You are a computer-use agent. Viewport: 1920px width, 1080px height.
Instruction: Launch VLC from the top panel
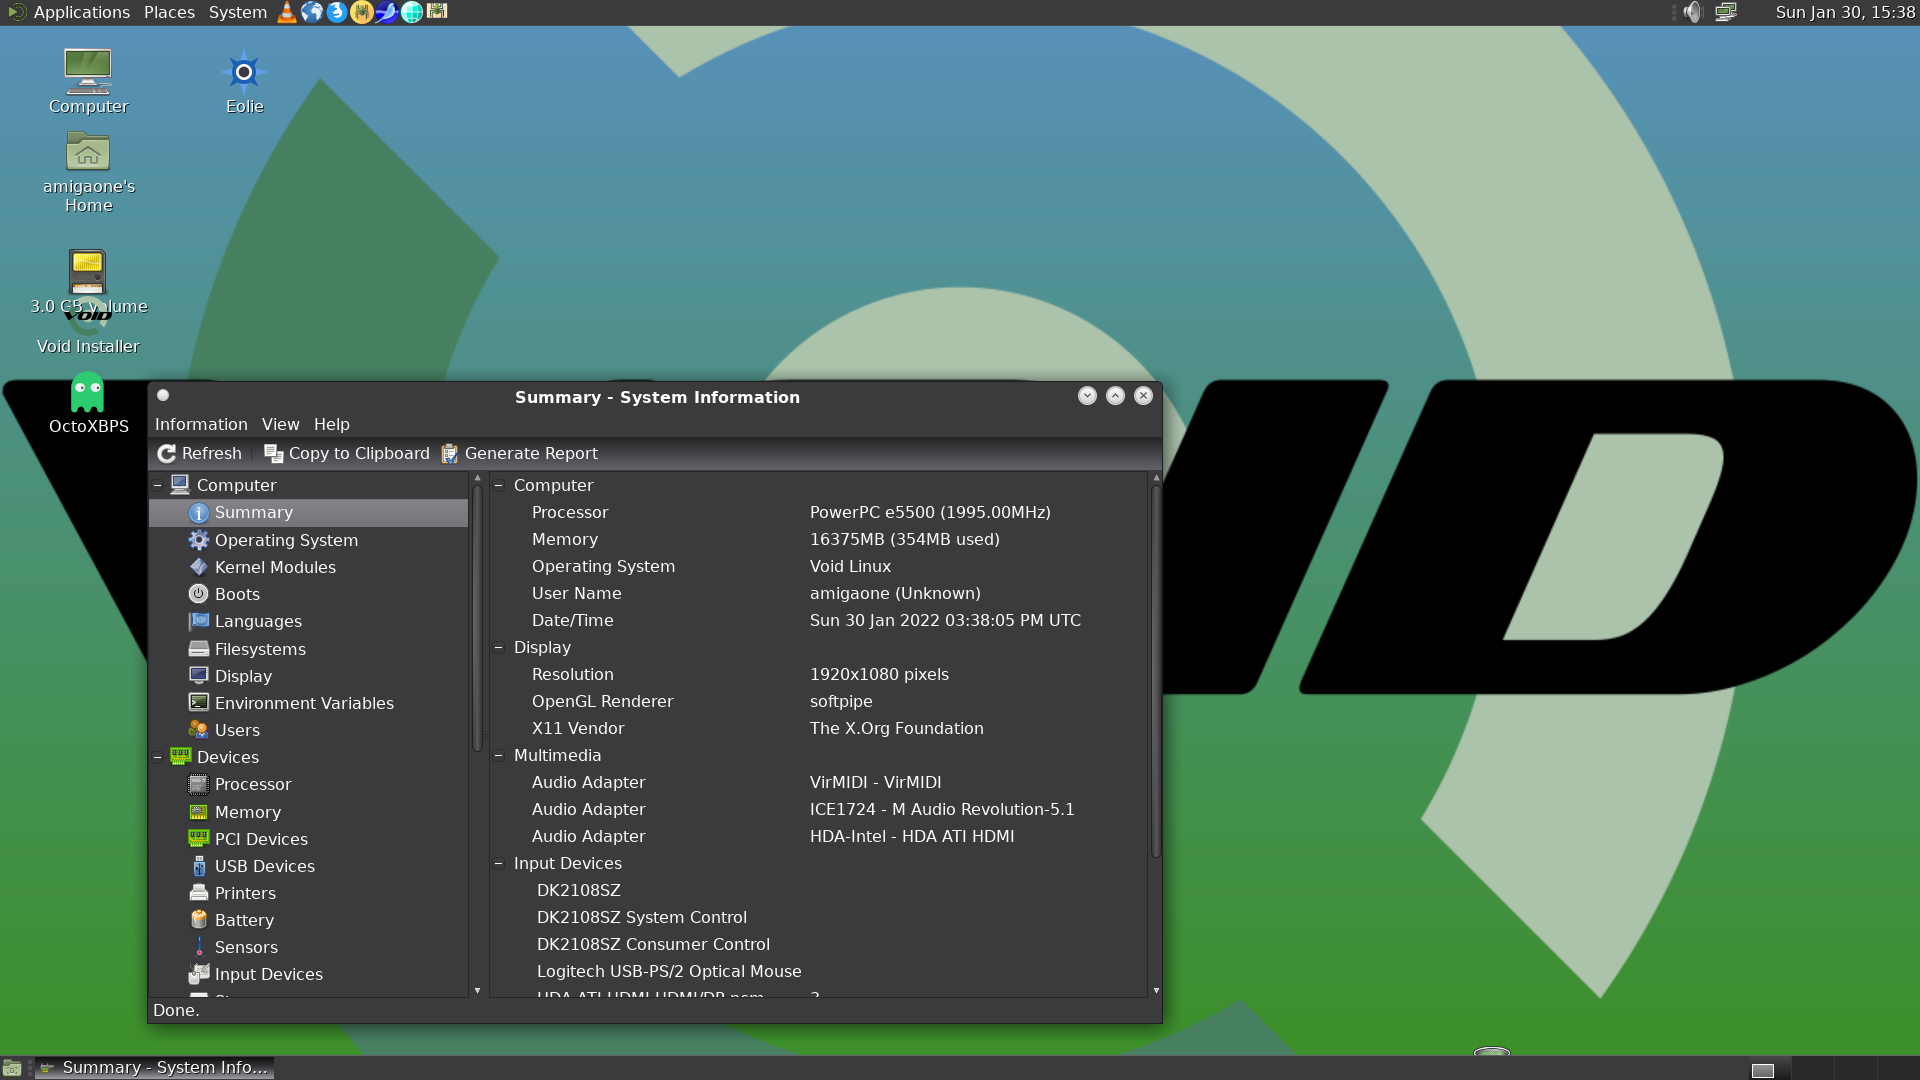(287, 12)
